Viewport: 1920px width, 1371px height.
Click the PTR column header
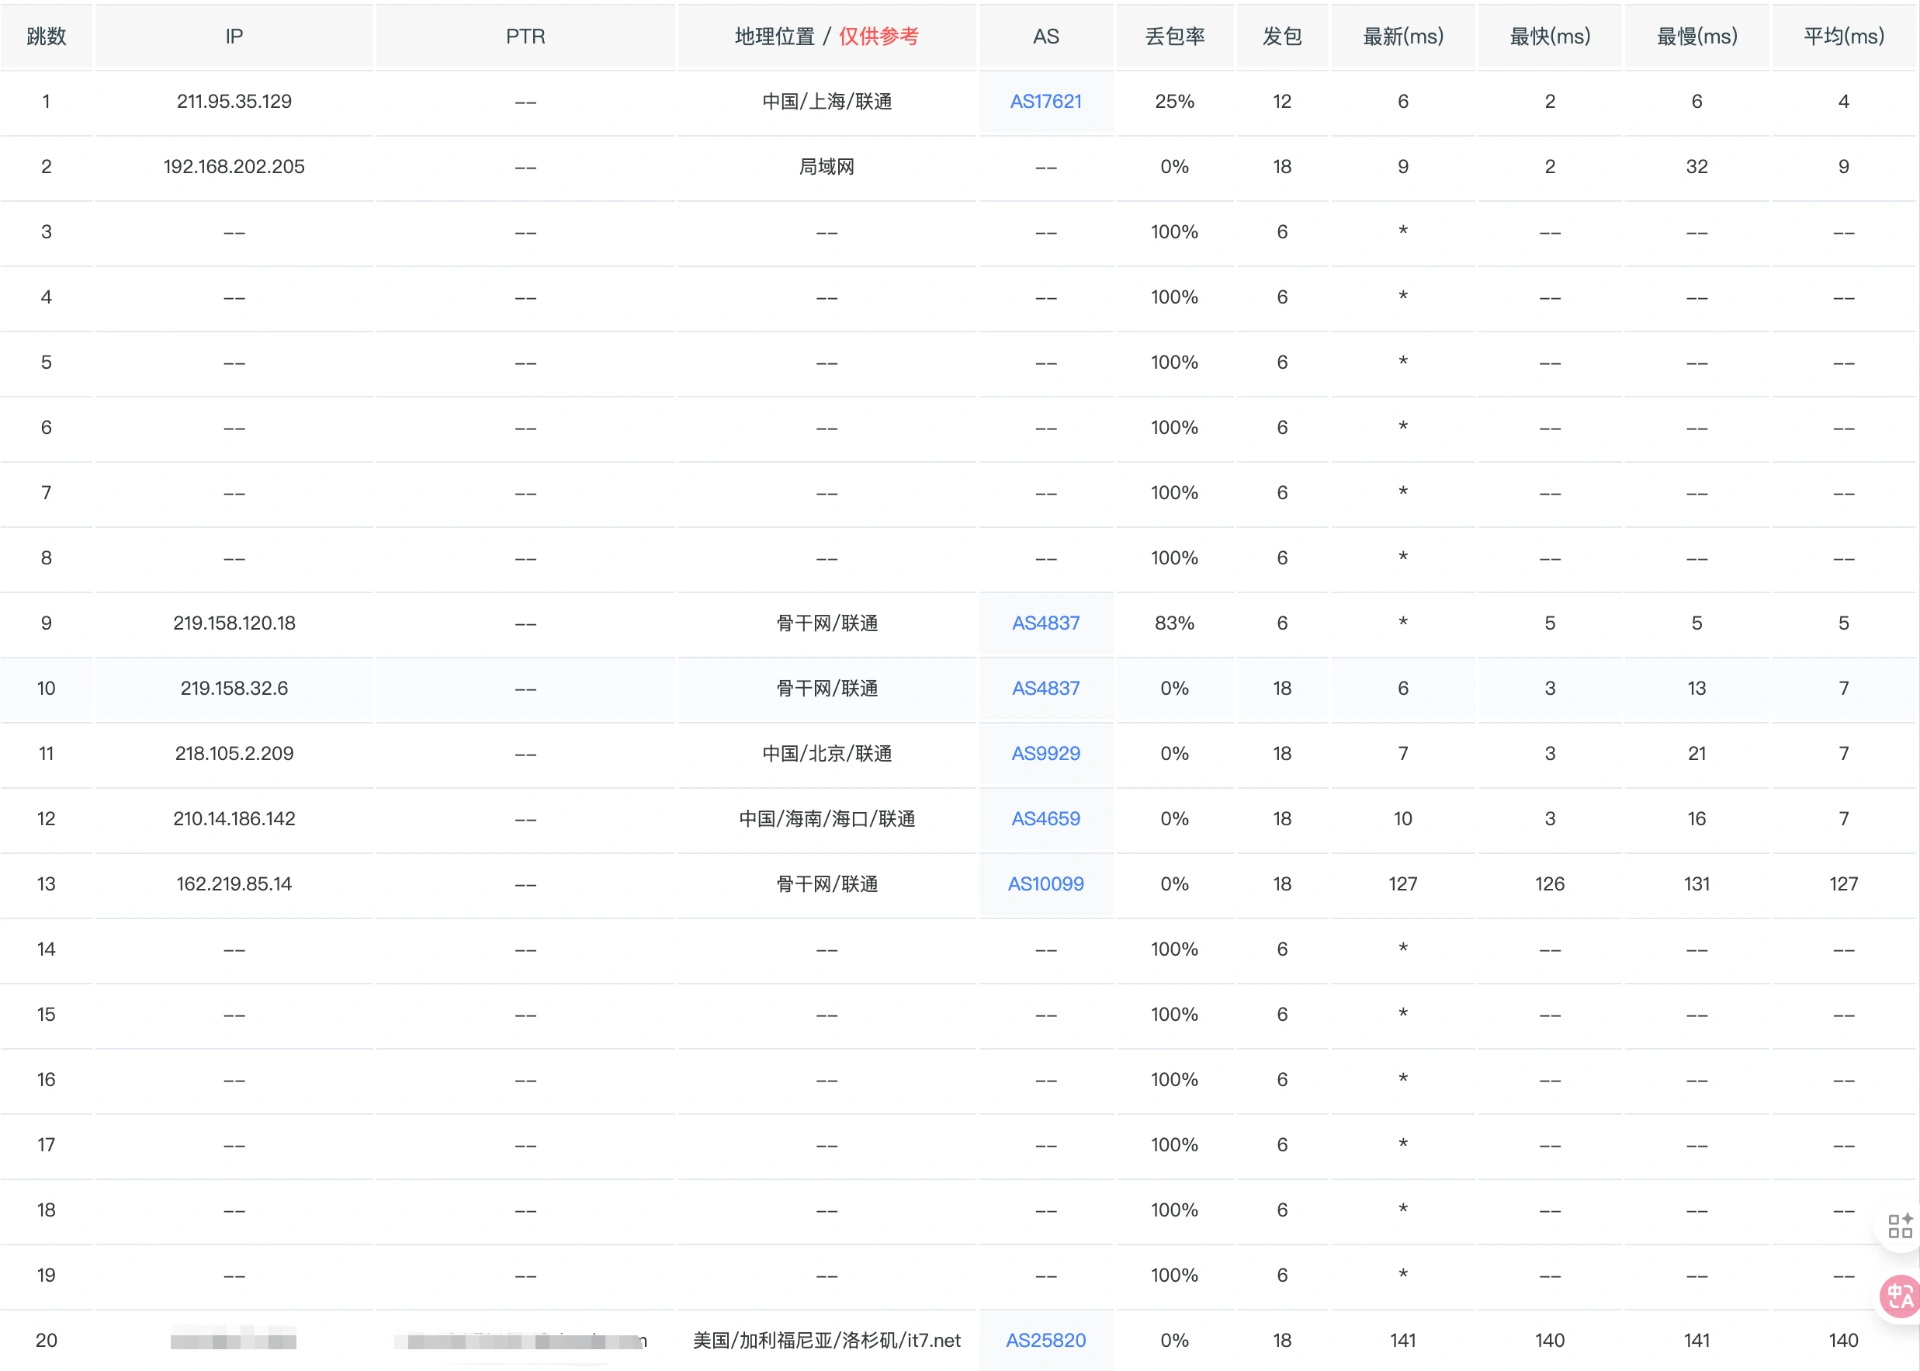[x=525, y=37]
